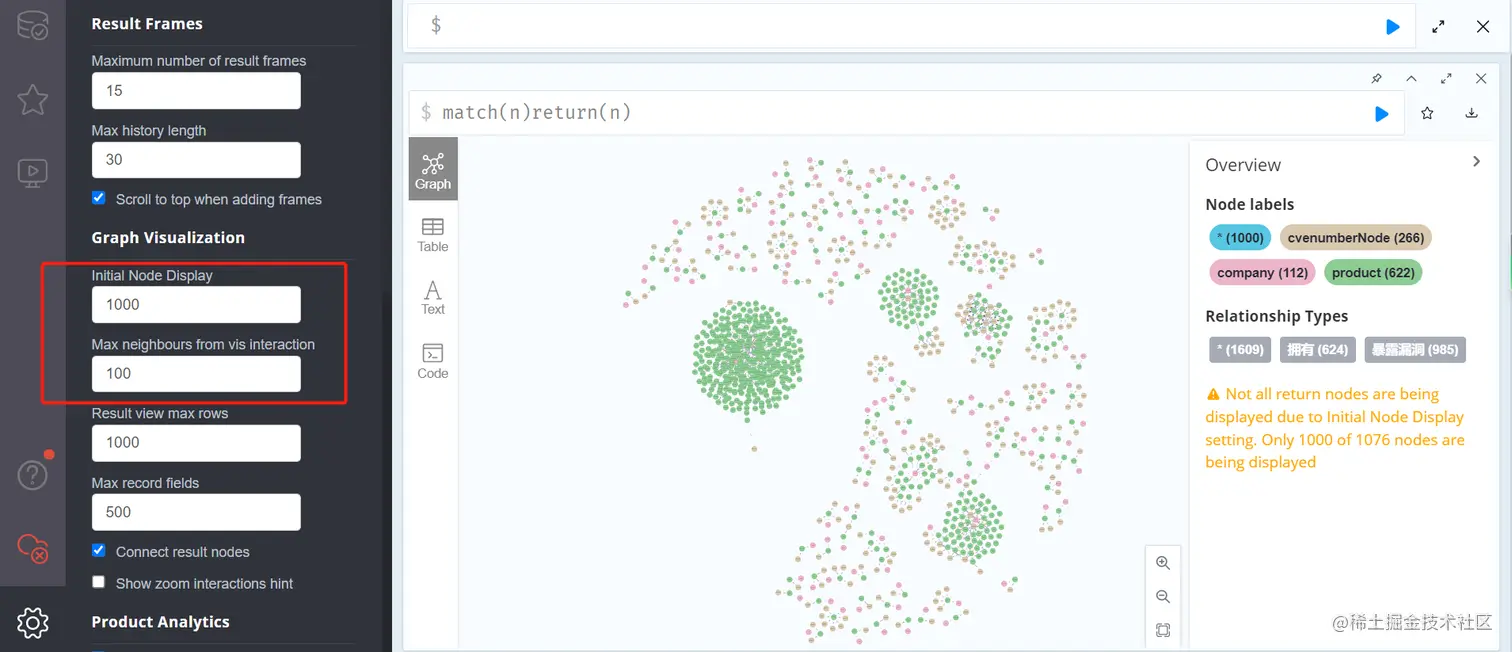1512x652 pixels.
Task: Download the result with the export icon
Action: coord(1471,114)
